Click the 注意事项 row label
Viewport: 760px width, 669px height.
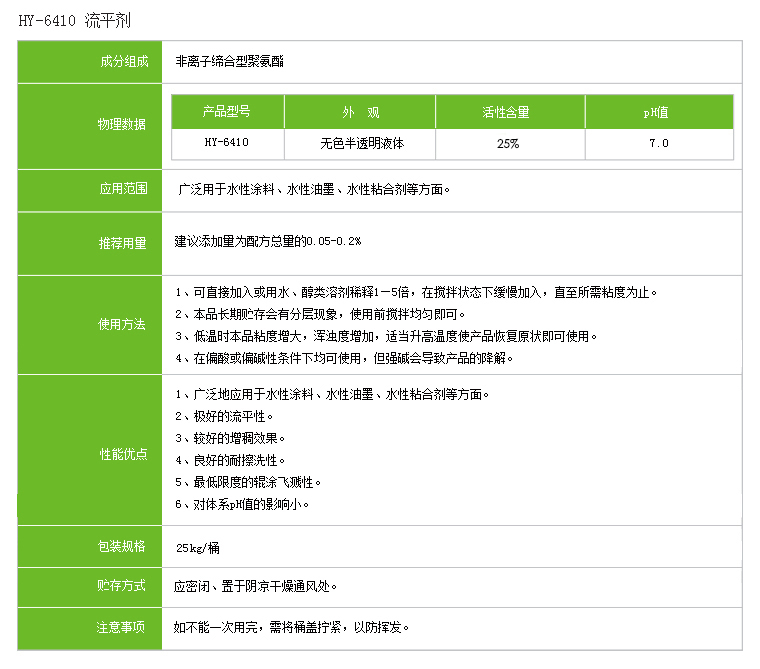click(x=122, y=627)
